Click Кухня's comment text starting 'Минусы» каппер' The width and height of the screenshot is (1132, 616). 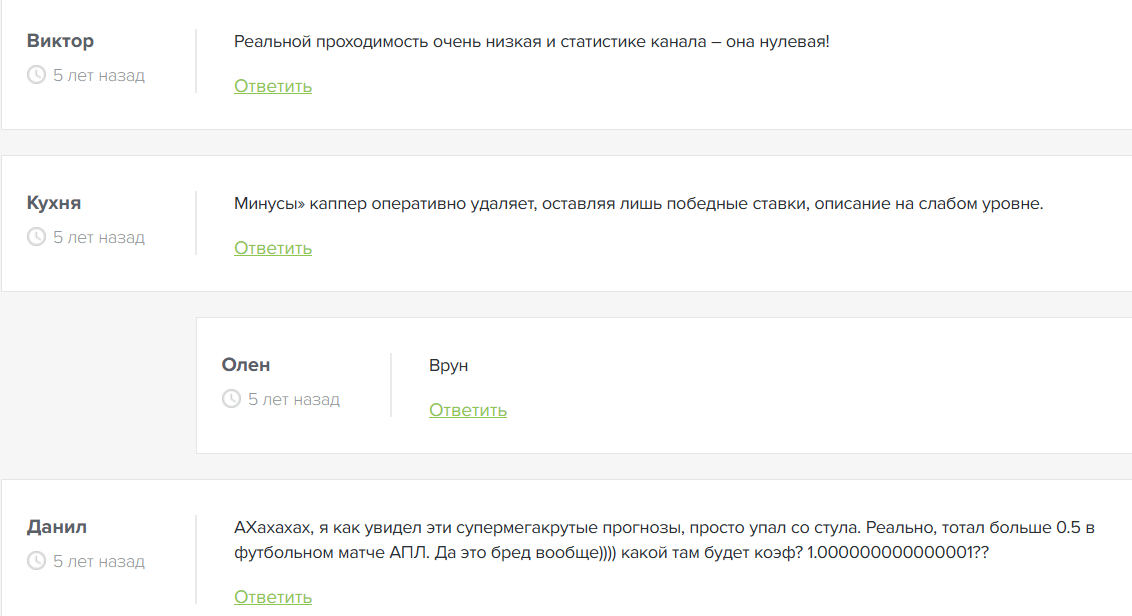[638, 204]
